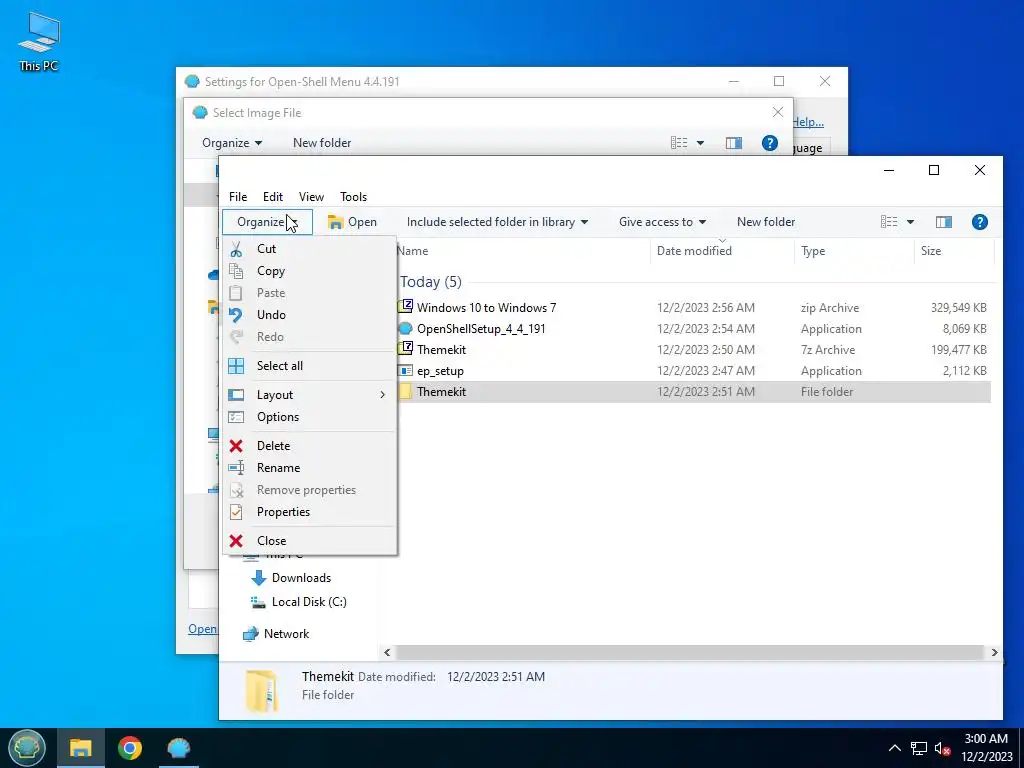Open view dropdown arrow in Select Image File dialog
Viewport: 1024px width, 768px height.
[x=700, y=143]
